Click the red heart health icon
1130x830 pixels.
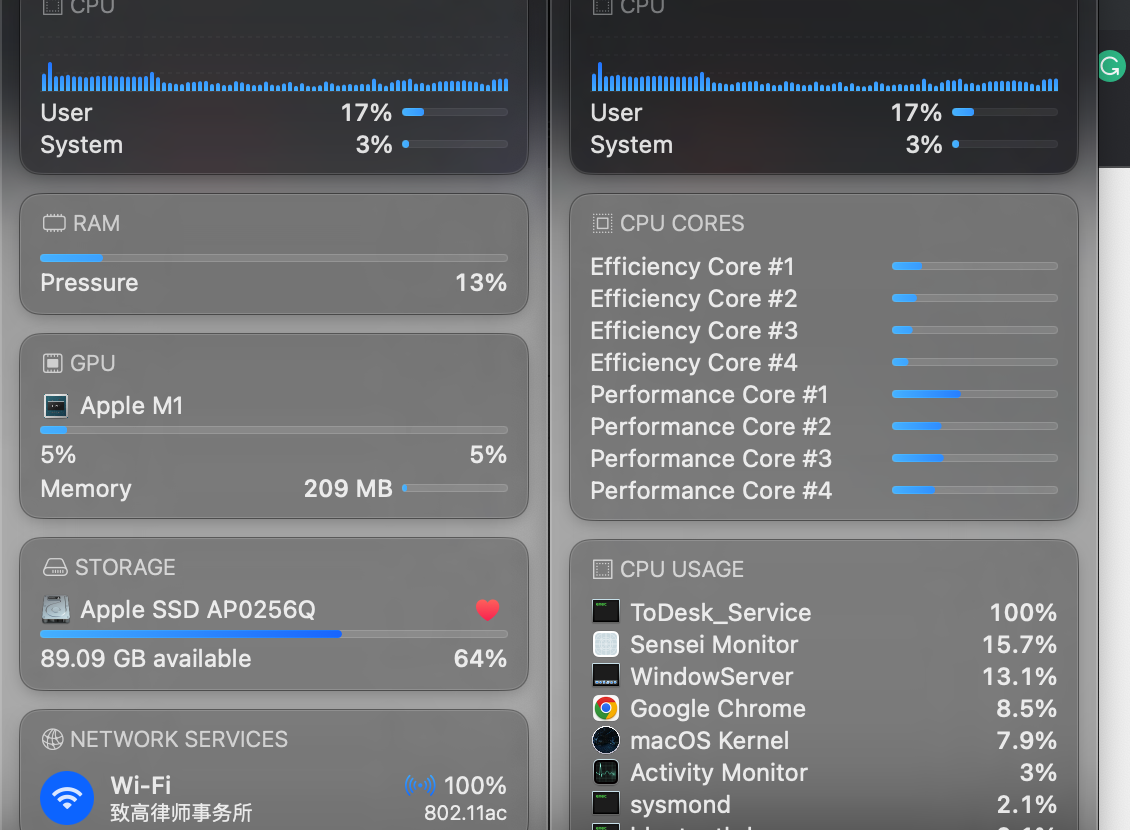pyautogui.click(x=488, y=610)
